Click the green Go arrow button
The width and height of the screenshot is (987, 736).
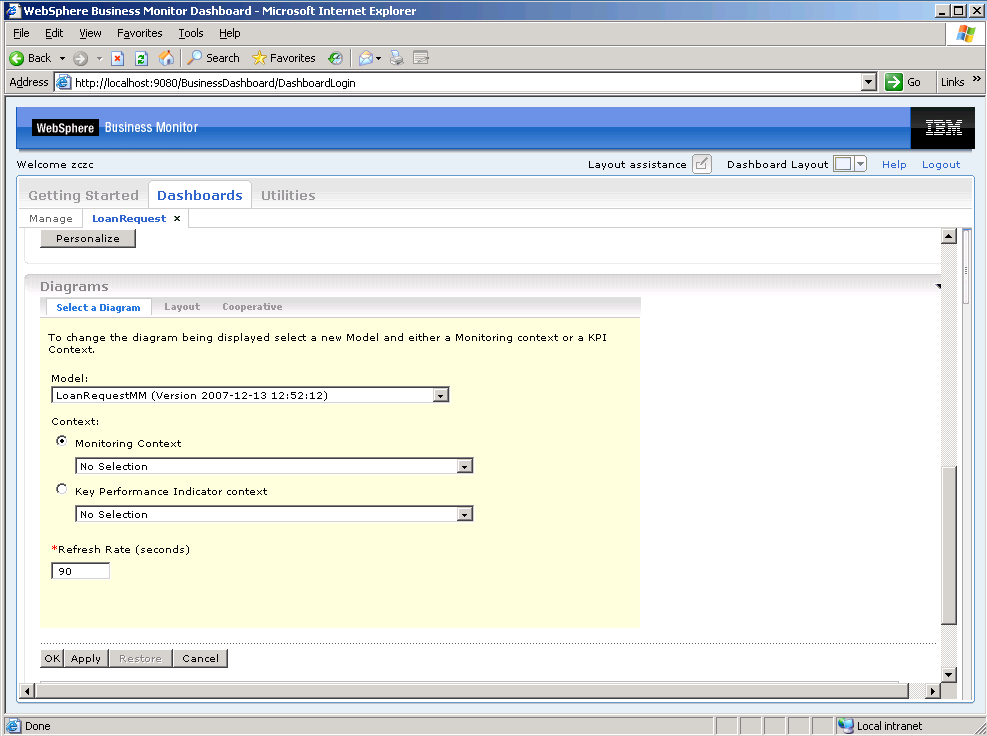pos(893,82)
